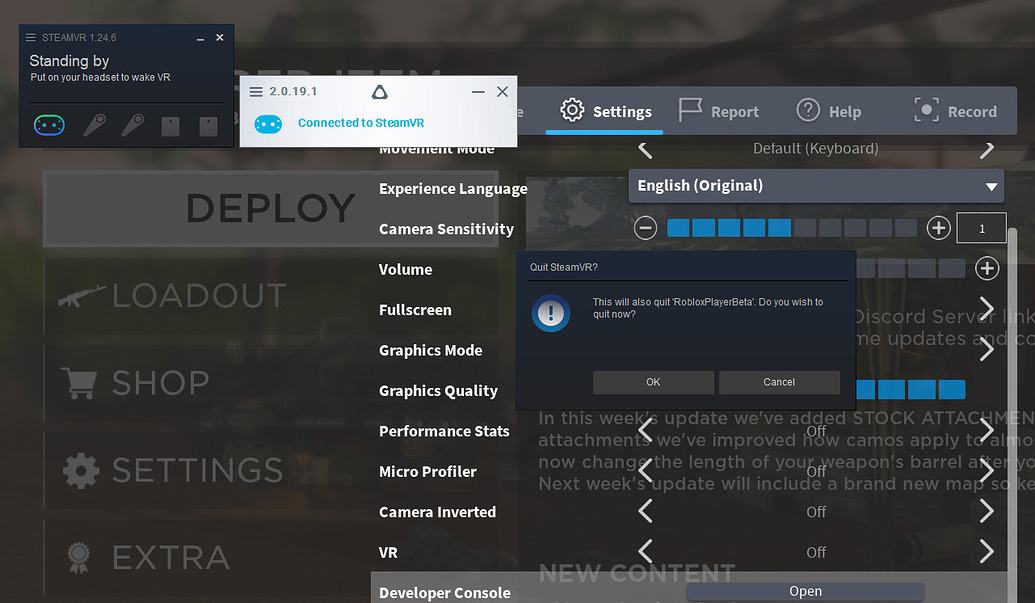Click the right chevron for Movement Mode
Viewport: 1035px width, 603px height.
coord(986,148)
